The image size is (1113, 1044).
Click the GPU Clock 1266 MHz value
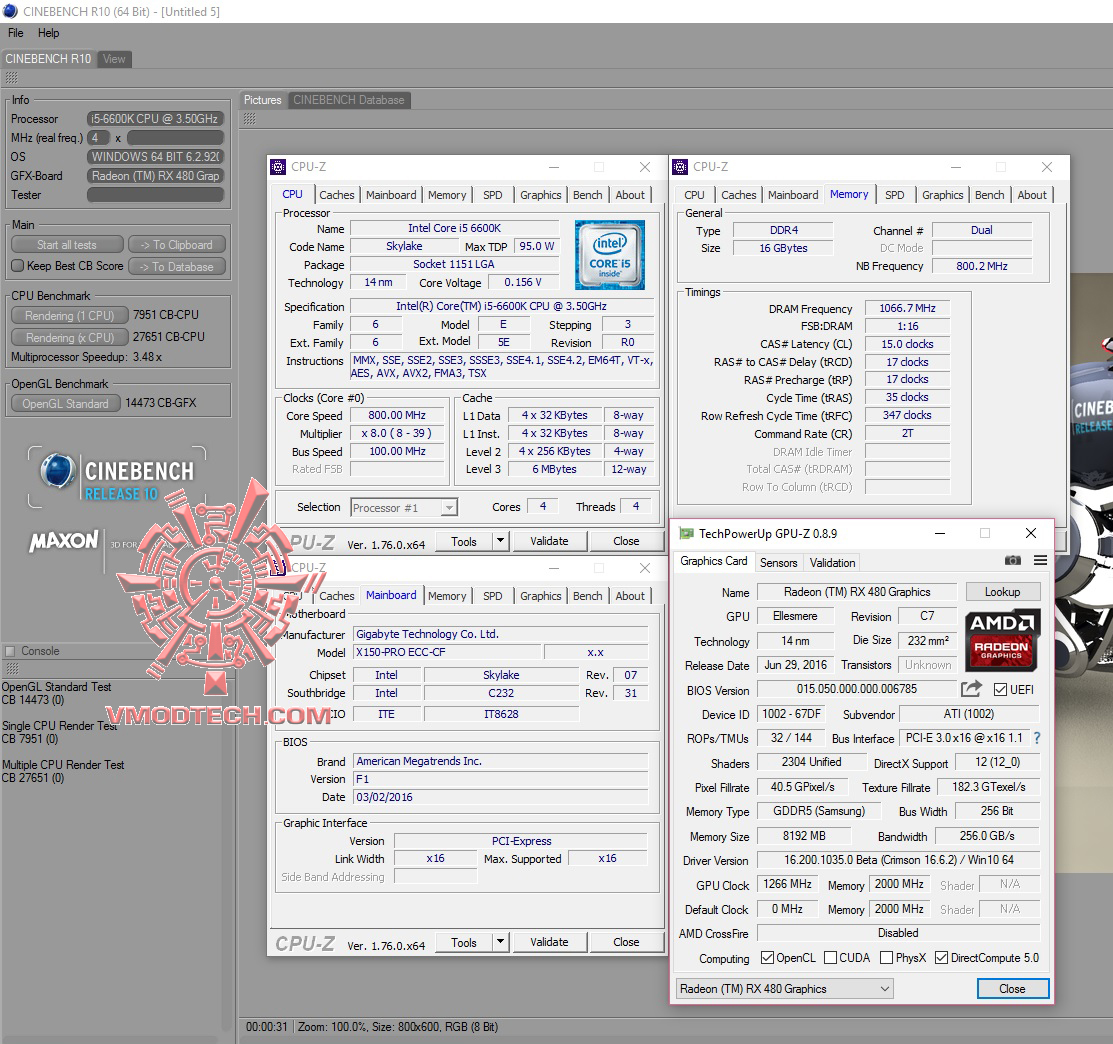point(787,884)
